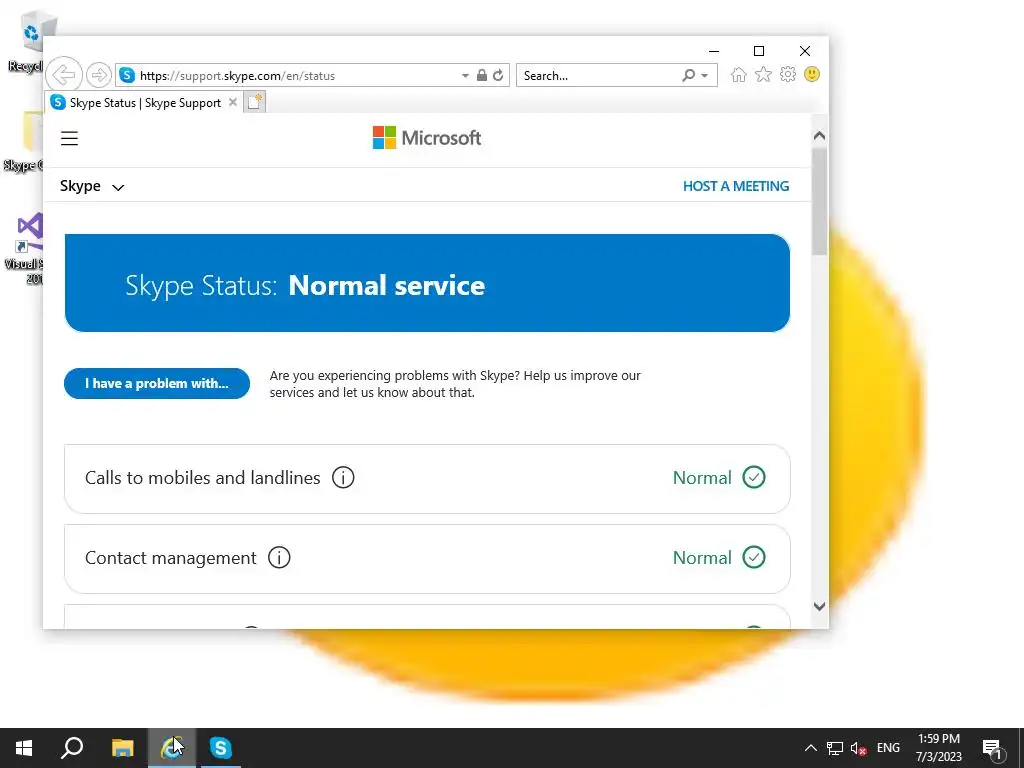Open the browser Home icon
This screenshot has height=768, width=1024.
[x=739, y=74]
